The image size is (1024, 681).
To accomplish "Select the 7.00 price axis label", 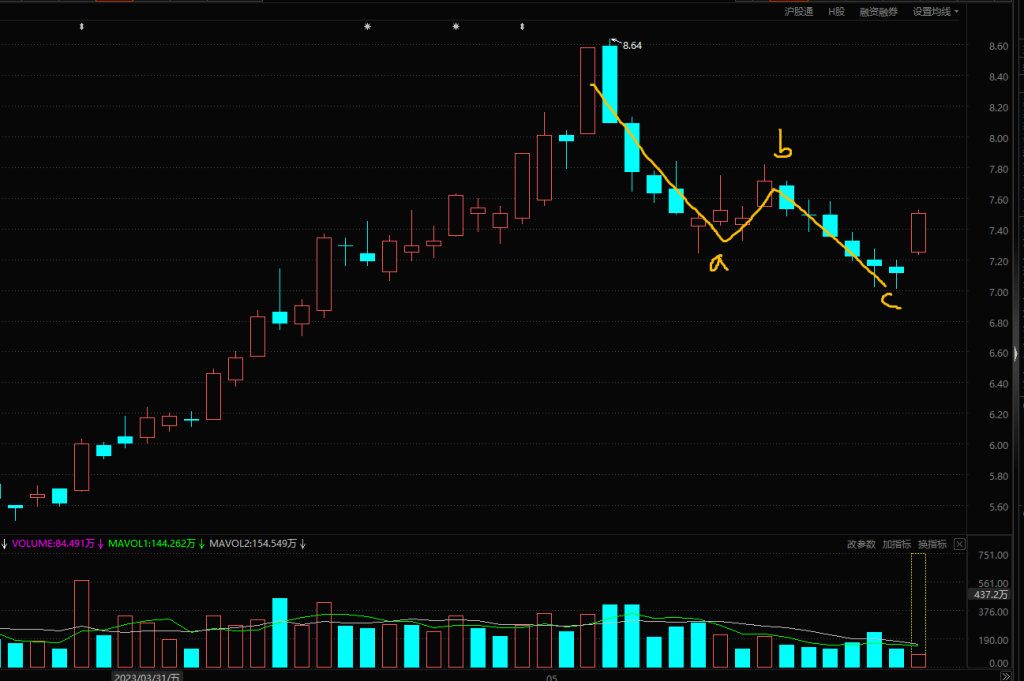I will pos(998,293).
